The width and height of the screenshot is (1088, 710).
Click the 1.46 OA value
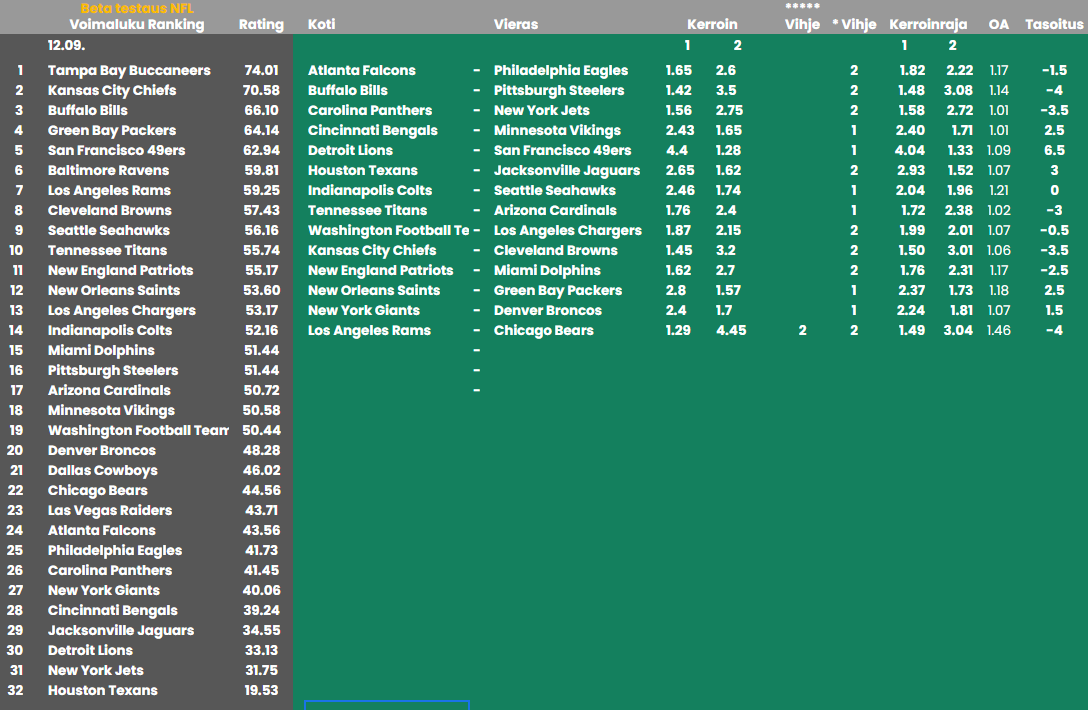click(998, 330)
